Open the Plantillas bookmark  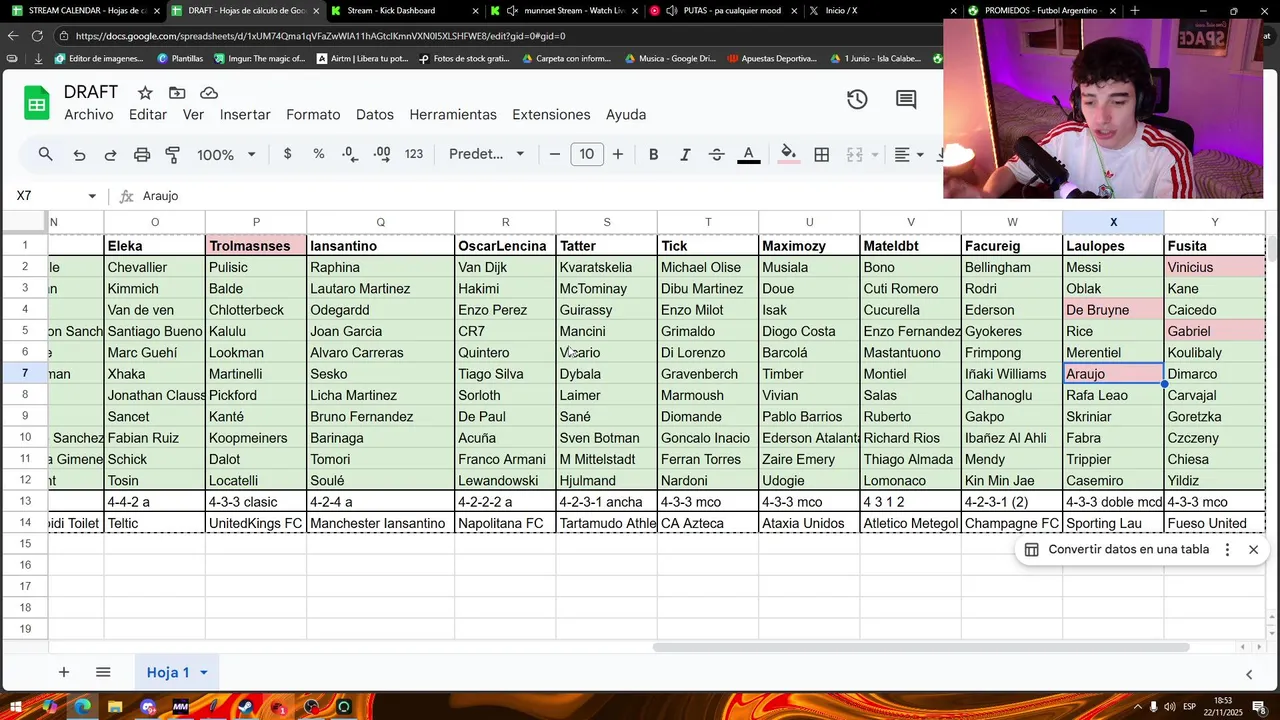pos(180,59)
